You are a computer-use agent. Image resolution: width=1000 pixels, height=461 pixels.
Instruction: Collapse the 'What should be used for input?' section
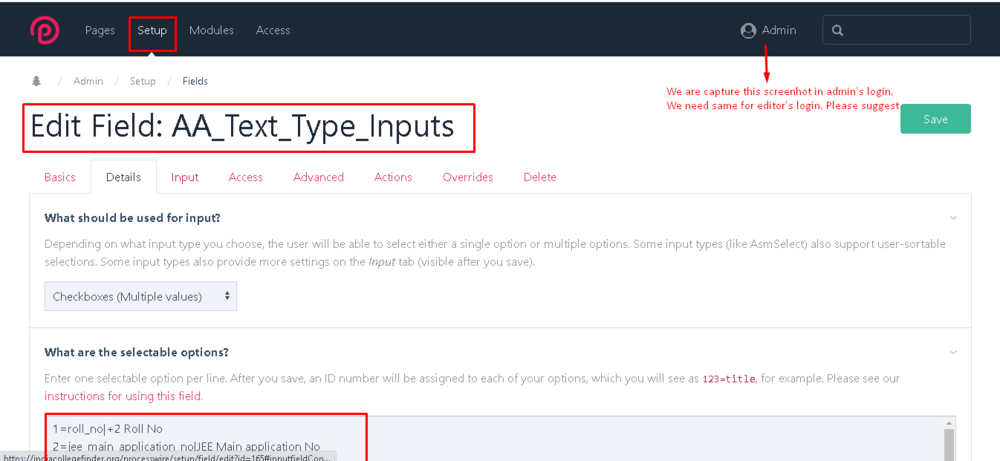coord(953,218)
